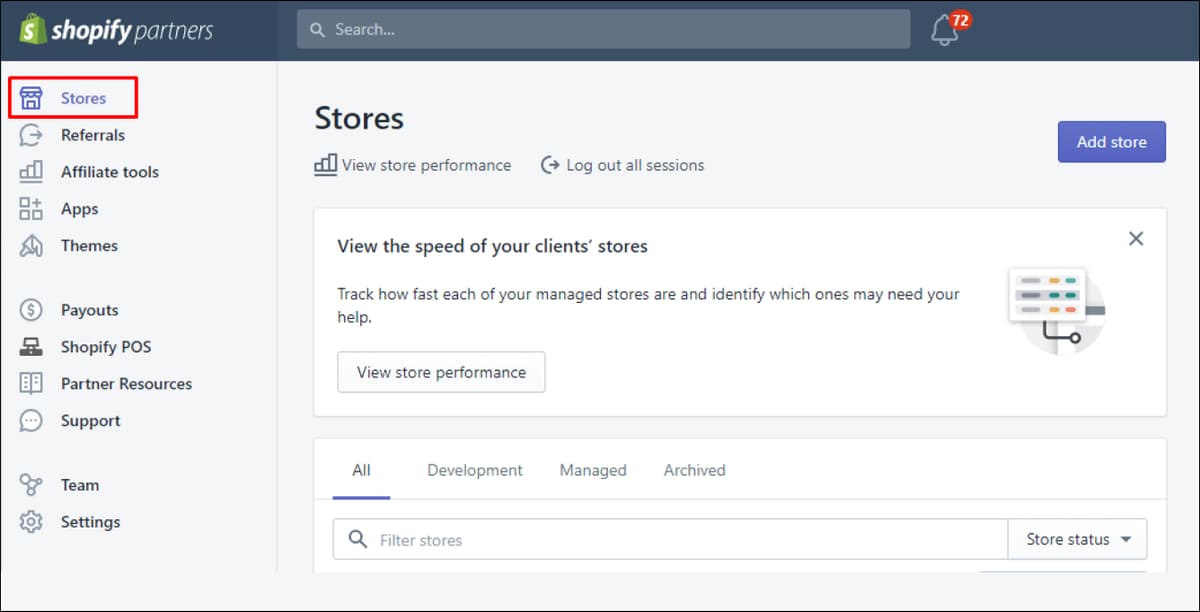This screenshot has width=1200, height=612.
Task: Open the Referrals menu item
Action: tap(93, 135)
